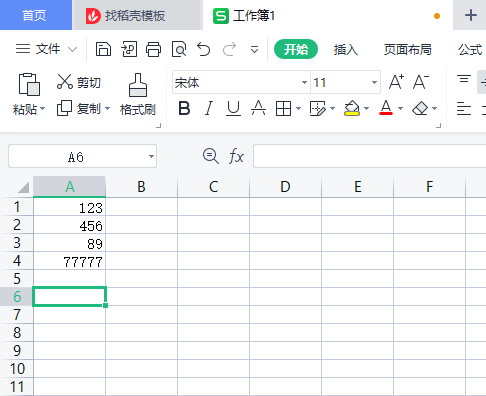Click the Cut scissors button

coord(79,82)
